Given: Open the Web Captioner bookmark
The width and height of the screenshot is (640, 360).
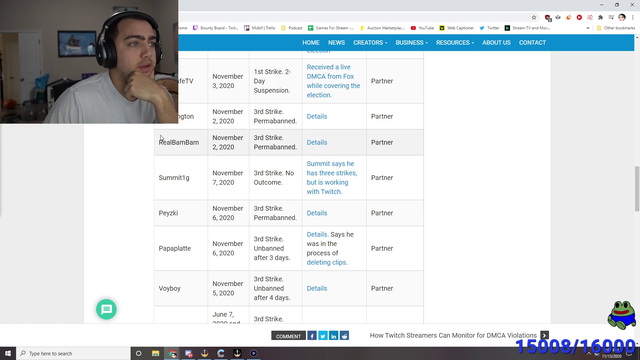Looking at the screenshot, I should tap(457, 28).
